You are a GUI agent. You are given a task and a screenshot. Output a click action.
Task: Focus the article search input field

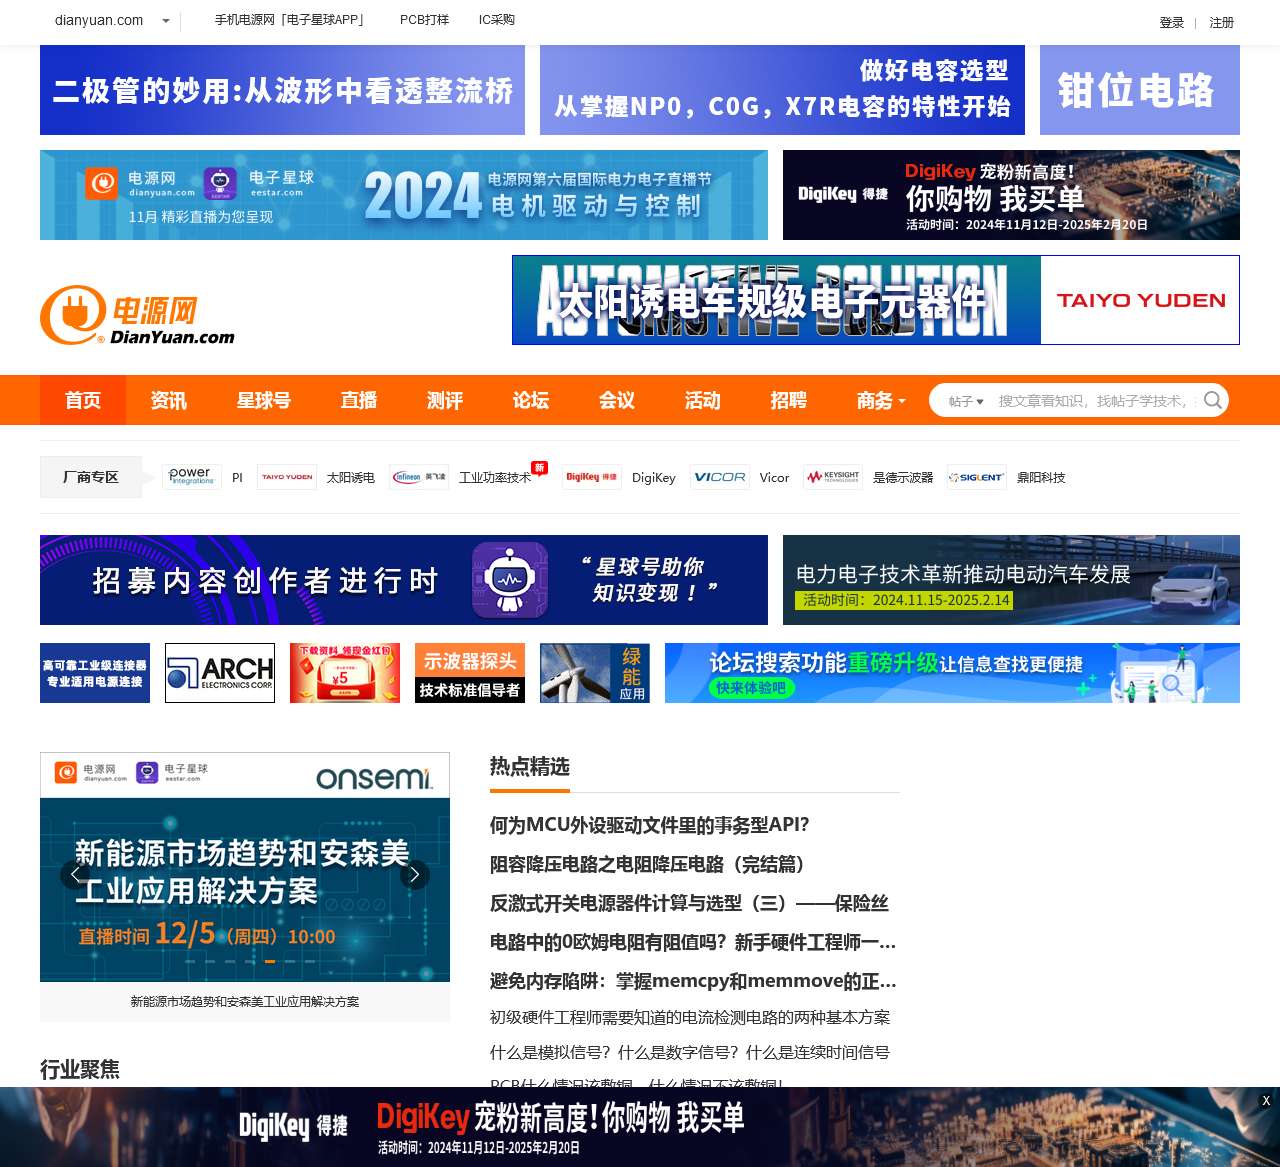tap(1096, 401)
